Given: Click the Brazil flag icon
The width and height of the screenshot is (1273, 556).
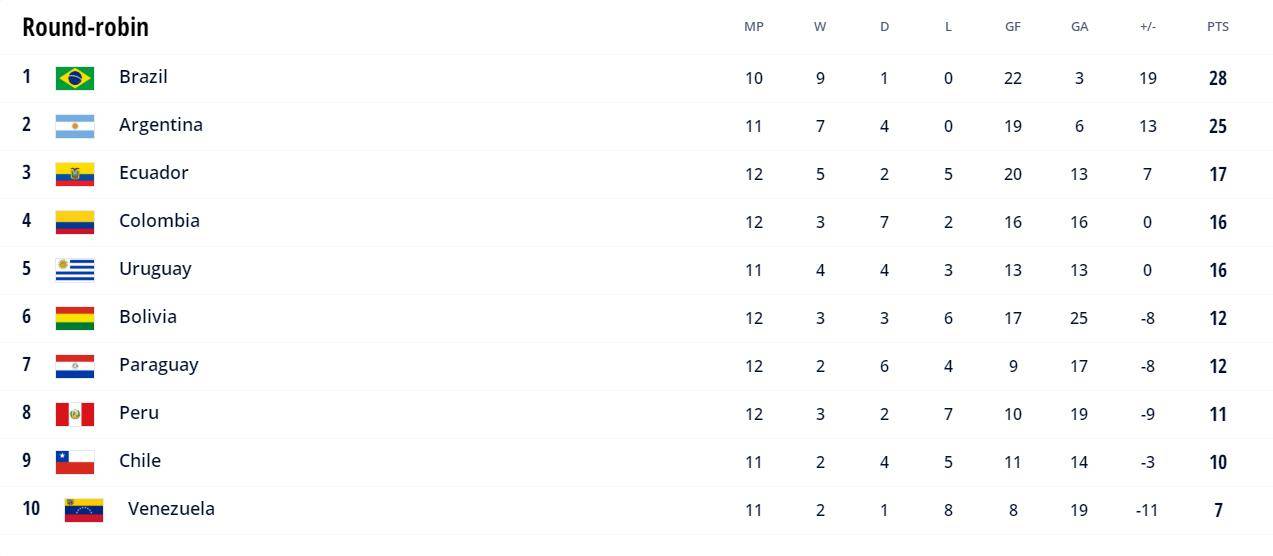Looking at the screenshot, I should coord(75,78).
